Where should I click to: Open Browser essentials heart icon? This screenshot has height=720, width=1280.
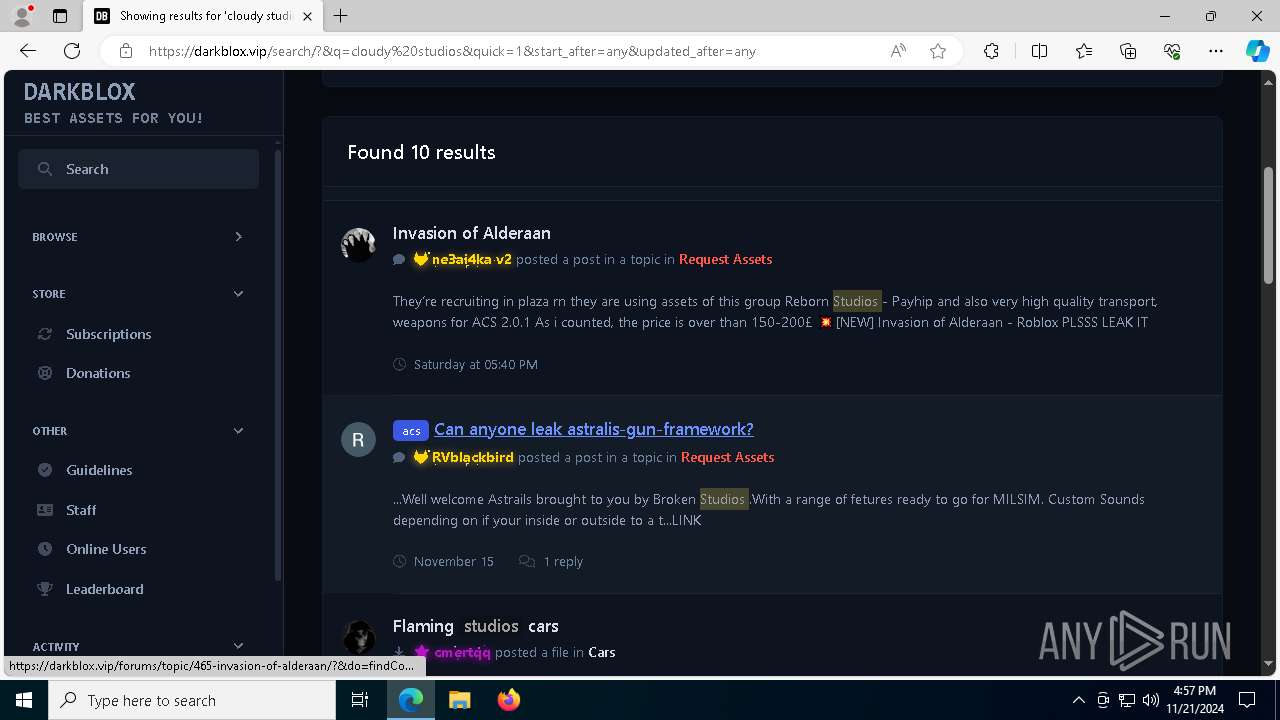point(1172,51)
